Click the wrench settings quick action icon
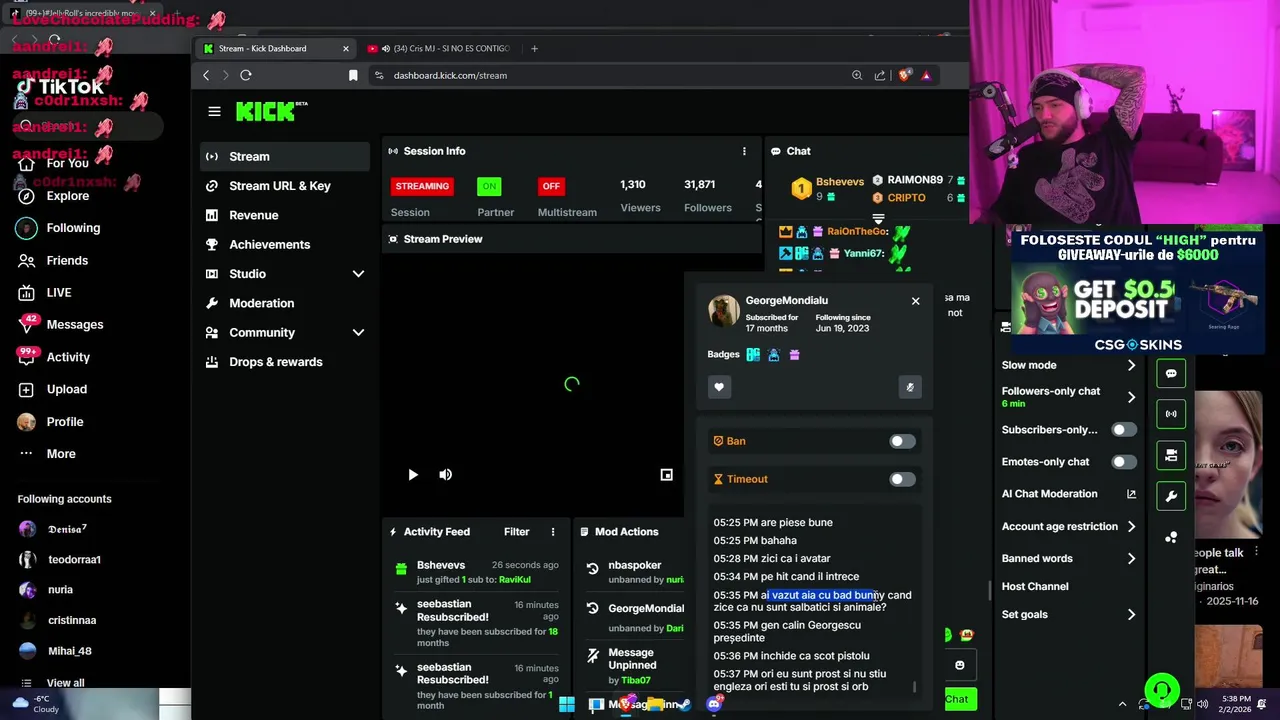This screenshot has width=1280, height=720. click(1171, 496)
